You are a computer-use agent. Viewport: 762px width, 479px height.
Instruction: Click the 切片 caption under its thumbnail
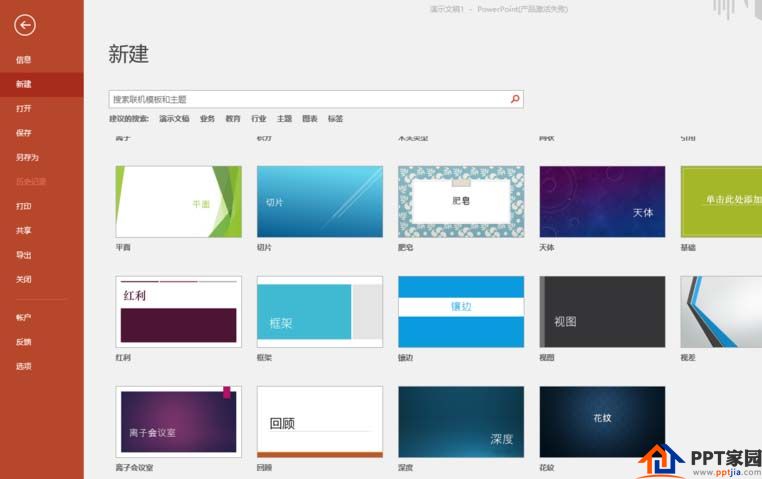pyautogui.click(x=264, y=247)
